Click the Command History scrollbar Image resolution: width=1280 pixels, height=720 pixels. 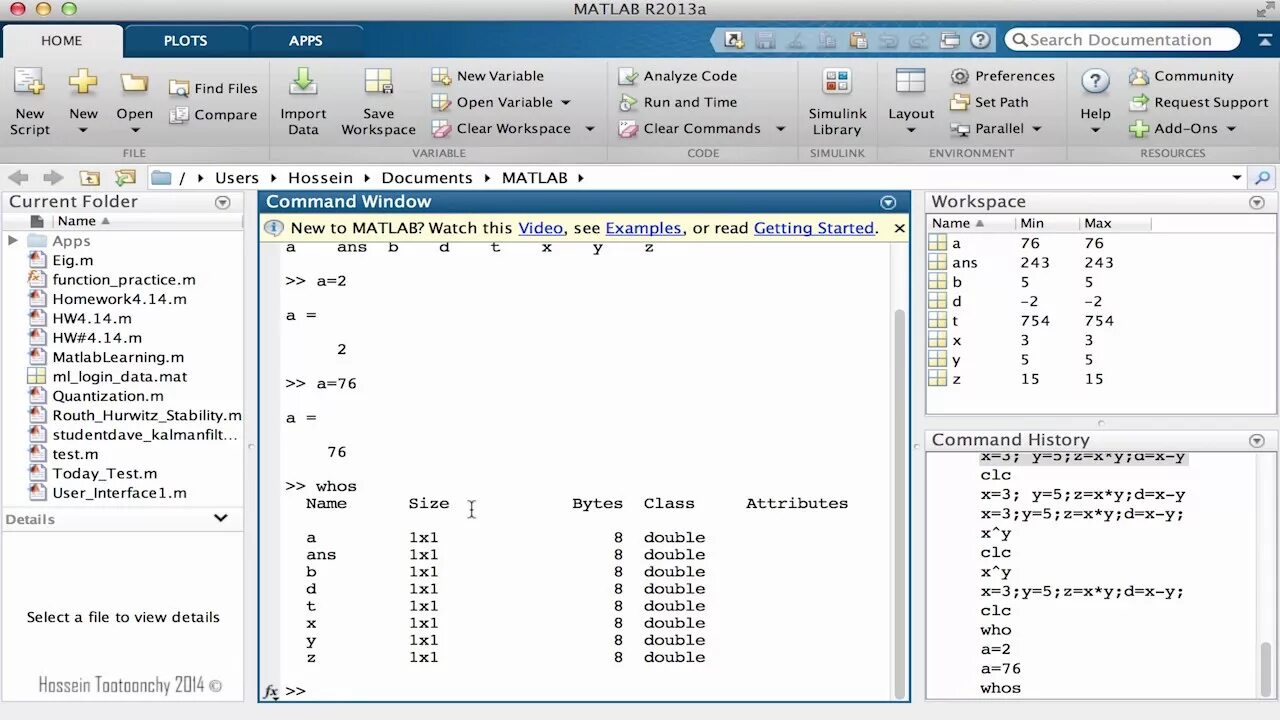1266,668
